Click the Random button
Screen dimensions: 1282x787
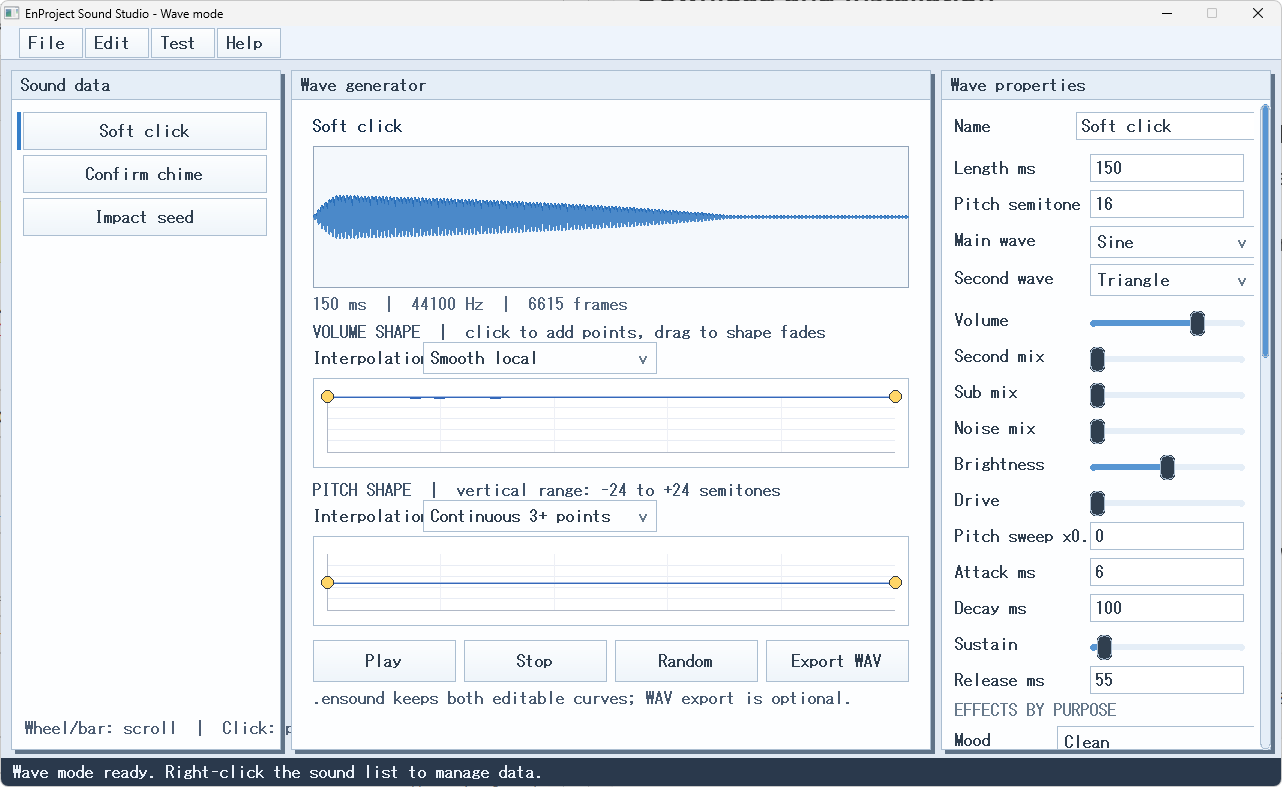coord(686,661)
